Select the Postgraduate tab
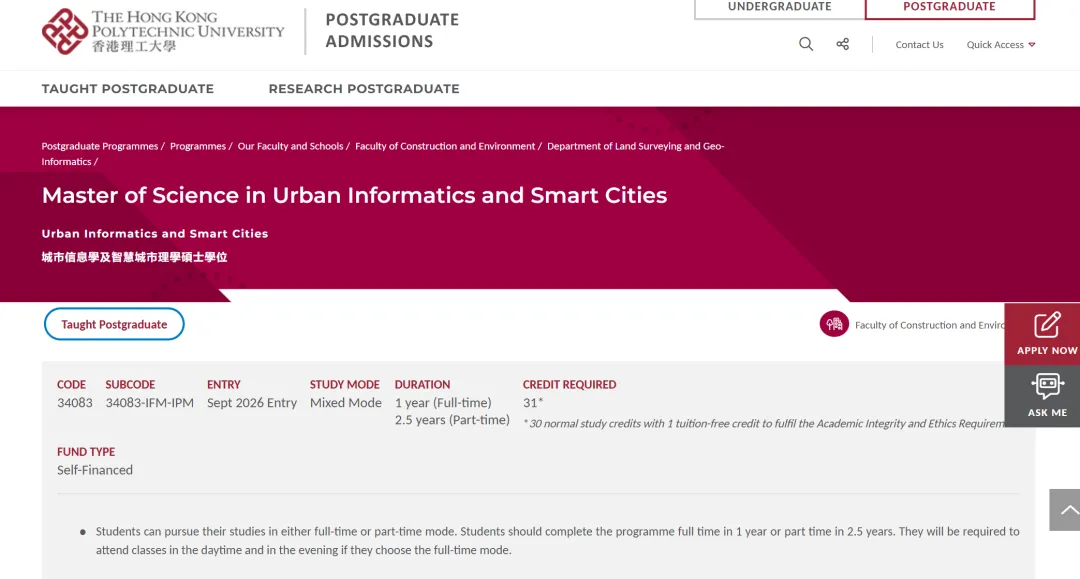This screenshot has height=579, width=1080. (x=949, y=7)
